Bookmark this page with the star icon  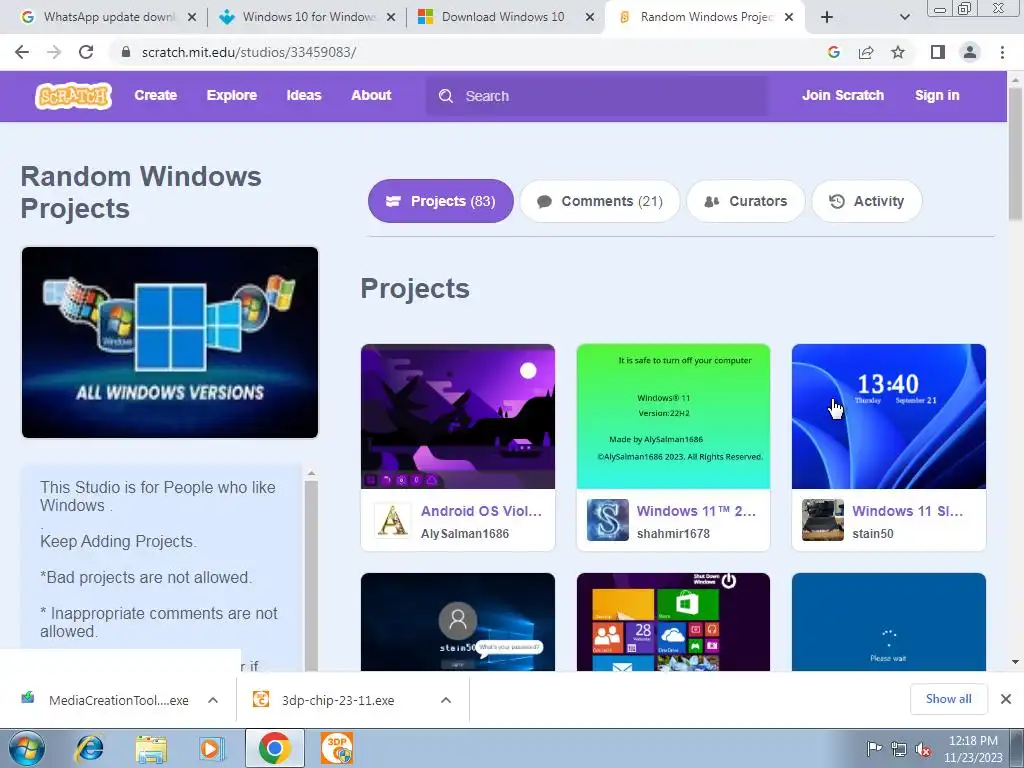[898, 52]
